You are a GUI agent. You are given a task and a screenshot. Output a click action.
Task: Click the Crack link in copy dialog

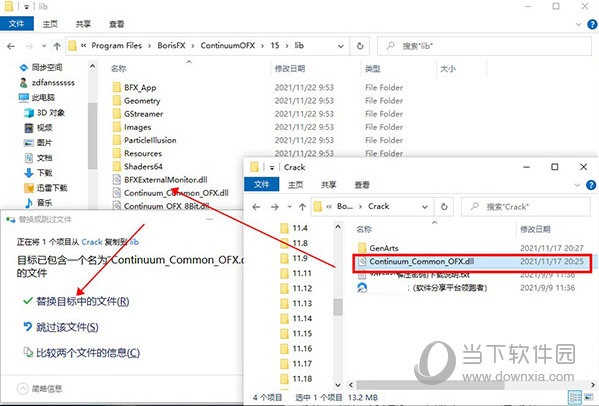[92, 242]
